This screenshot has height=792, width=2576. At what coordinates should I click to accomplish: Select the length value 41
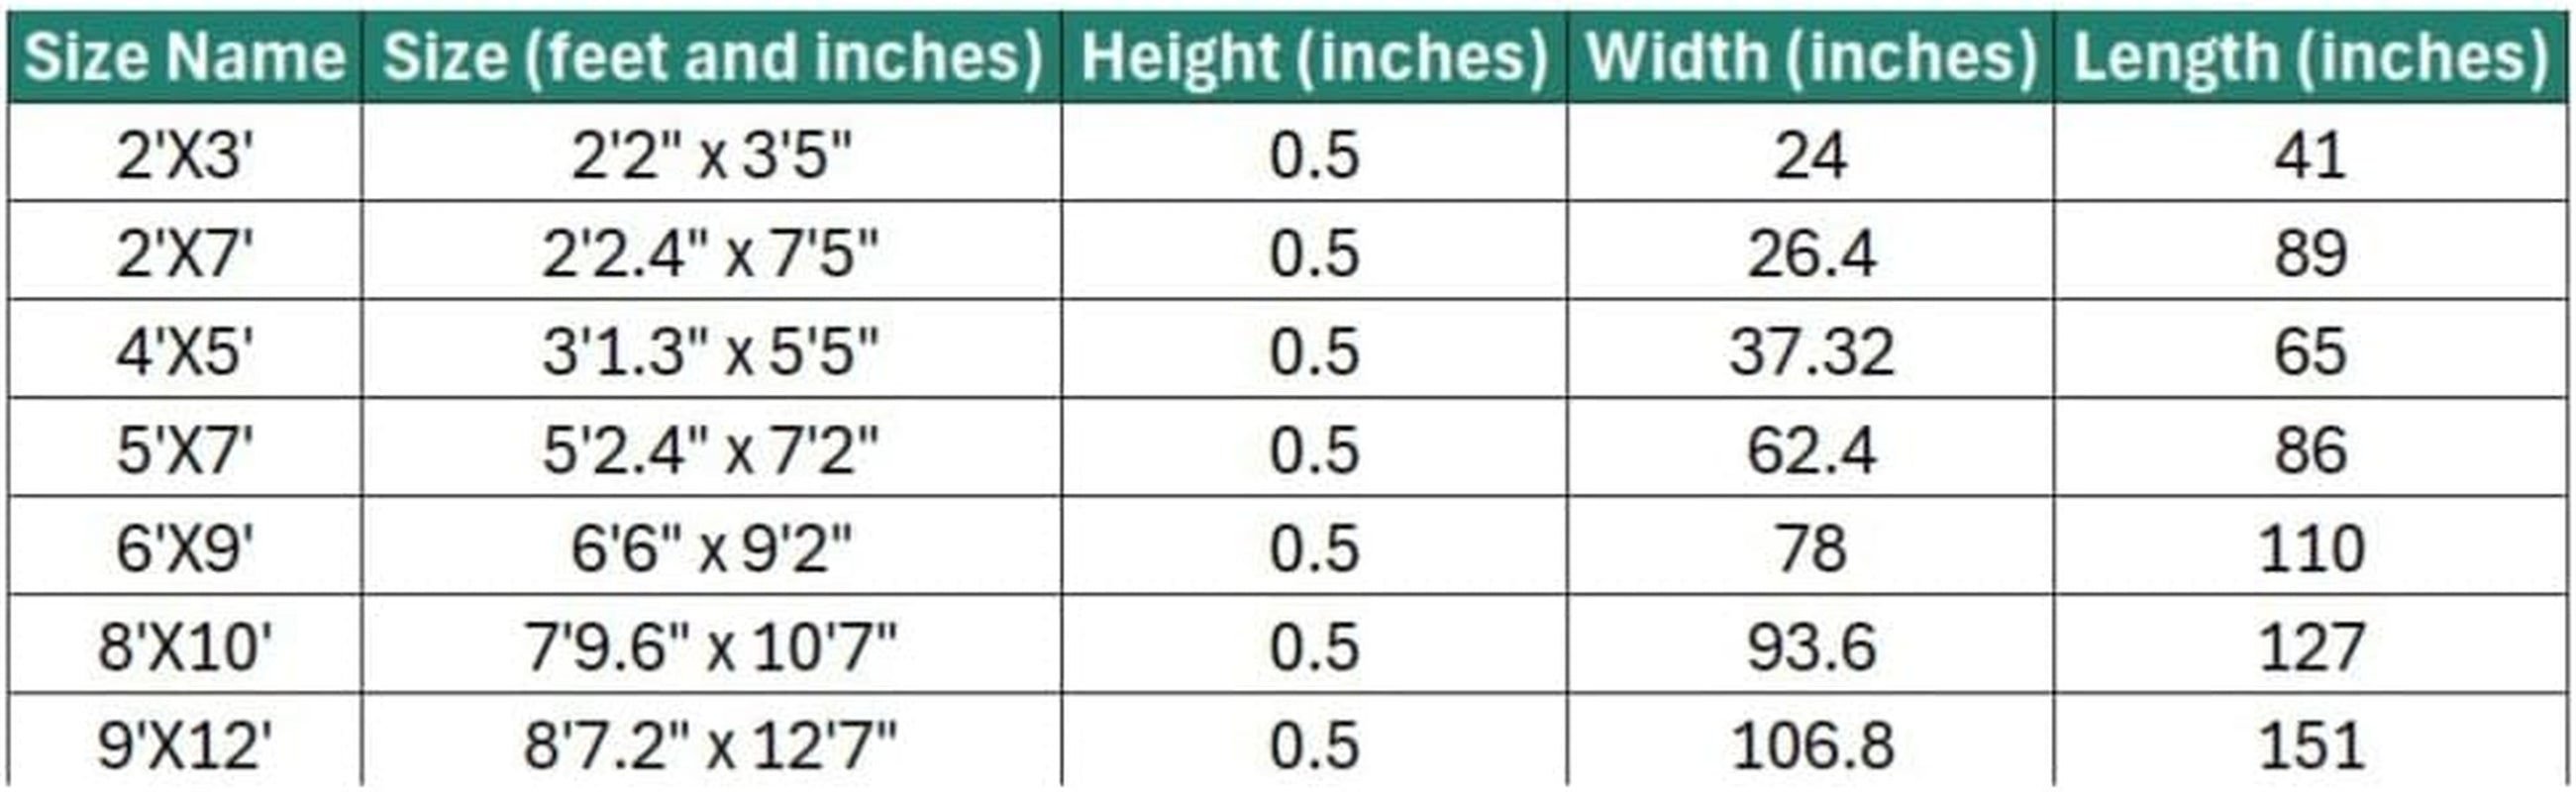coord(2311,155)
